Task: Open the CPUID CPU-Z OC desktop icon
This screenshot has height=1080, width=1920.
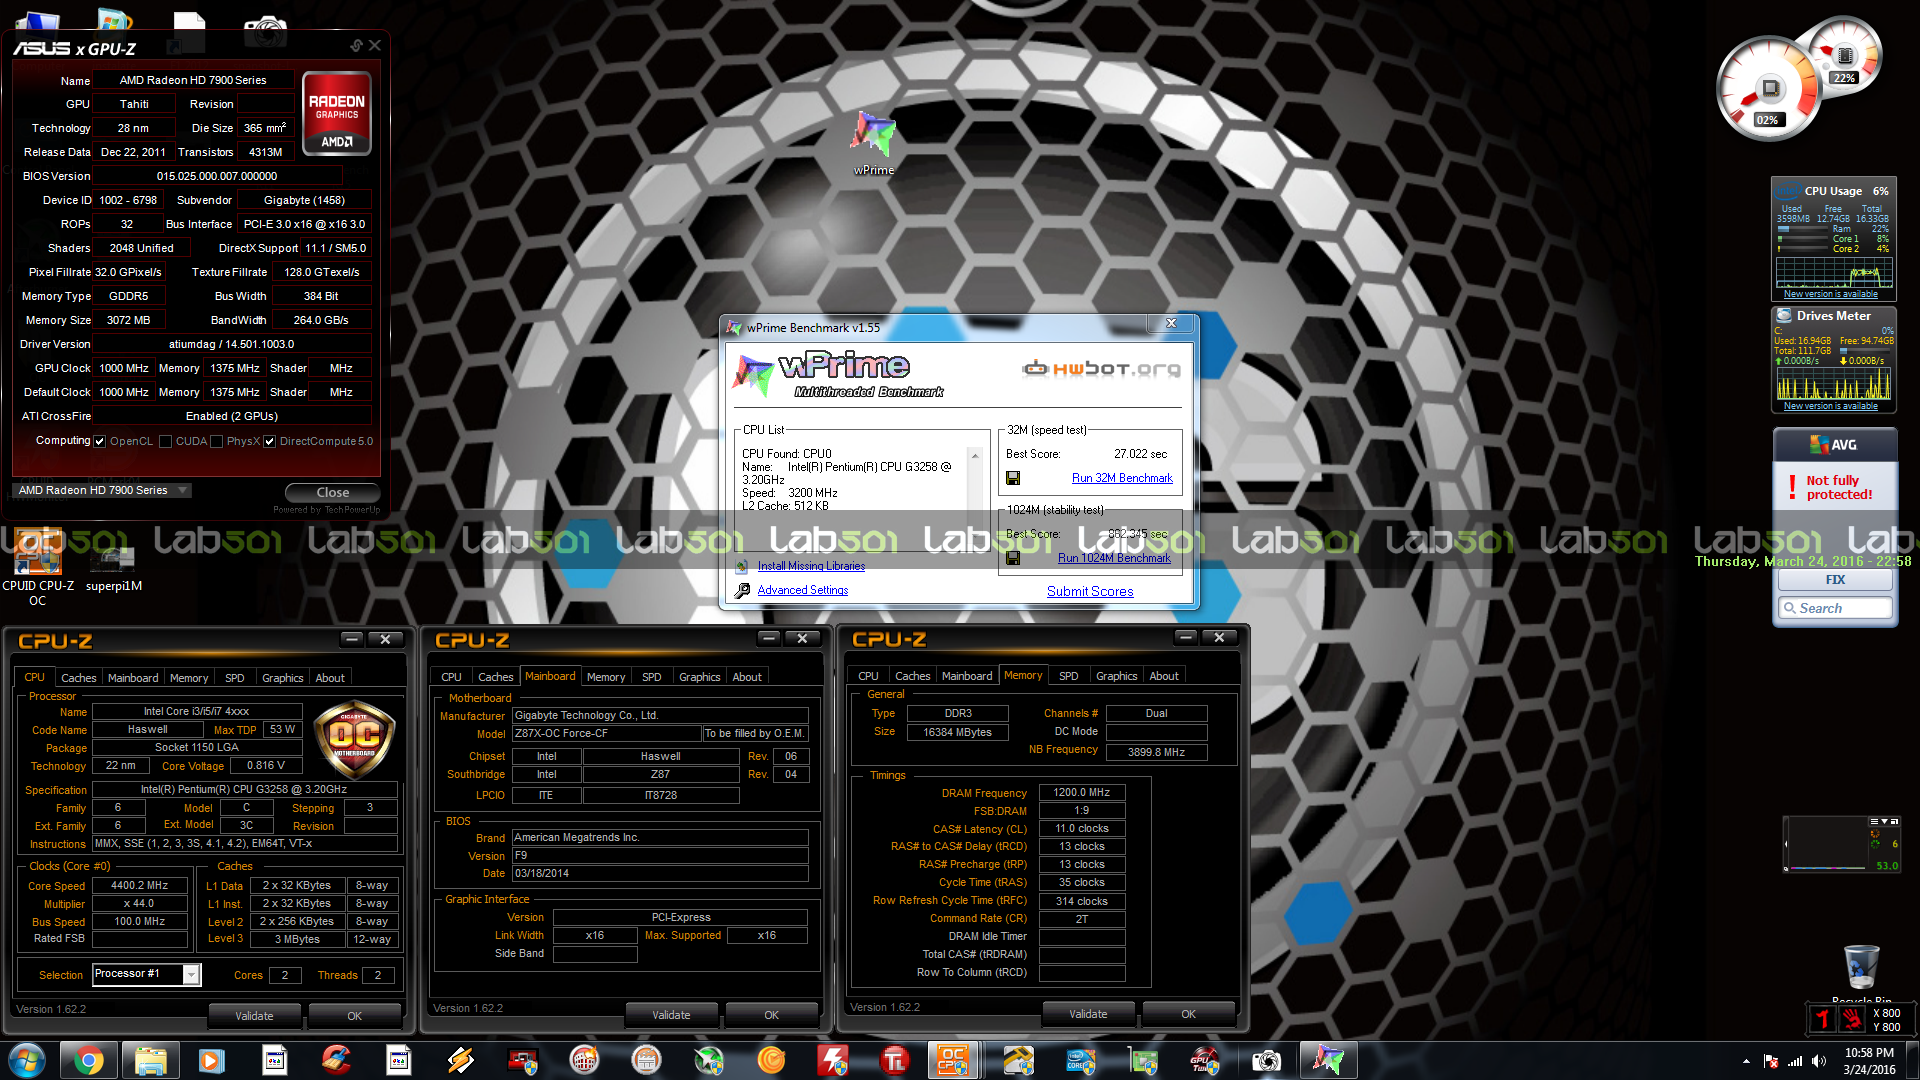Action: (x=38, y=568)
